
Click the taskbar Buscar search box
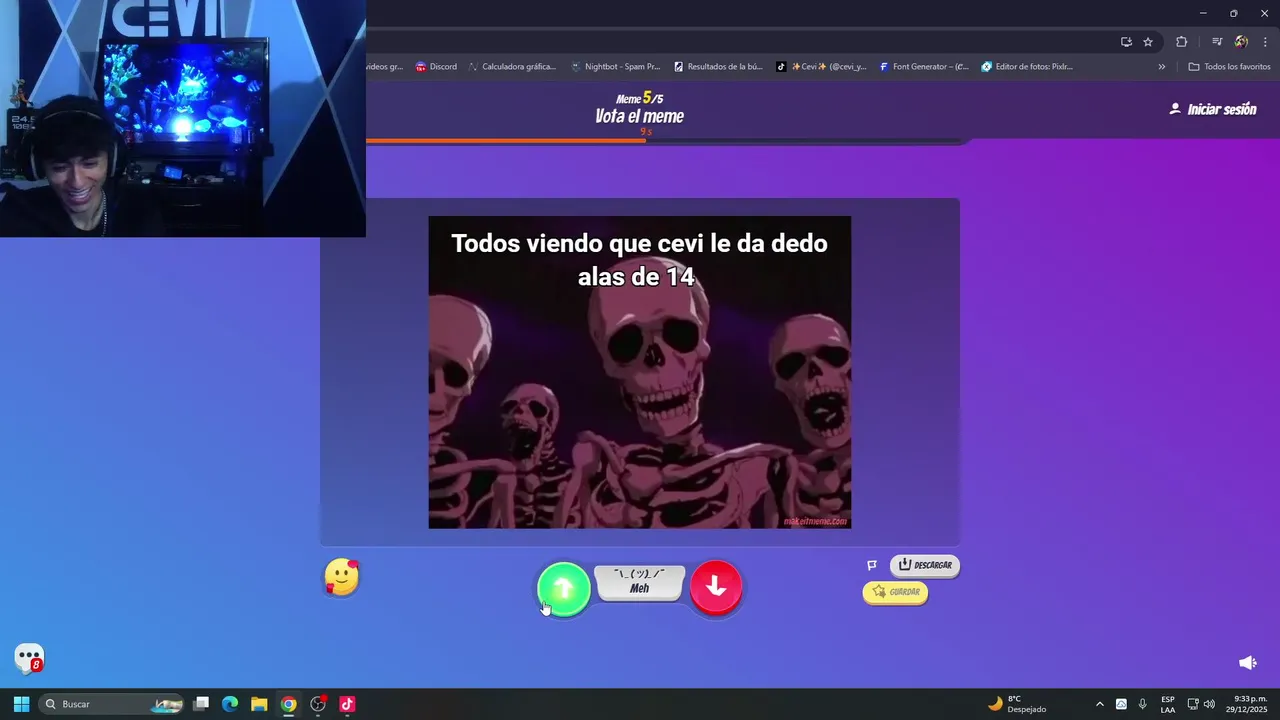112,704
